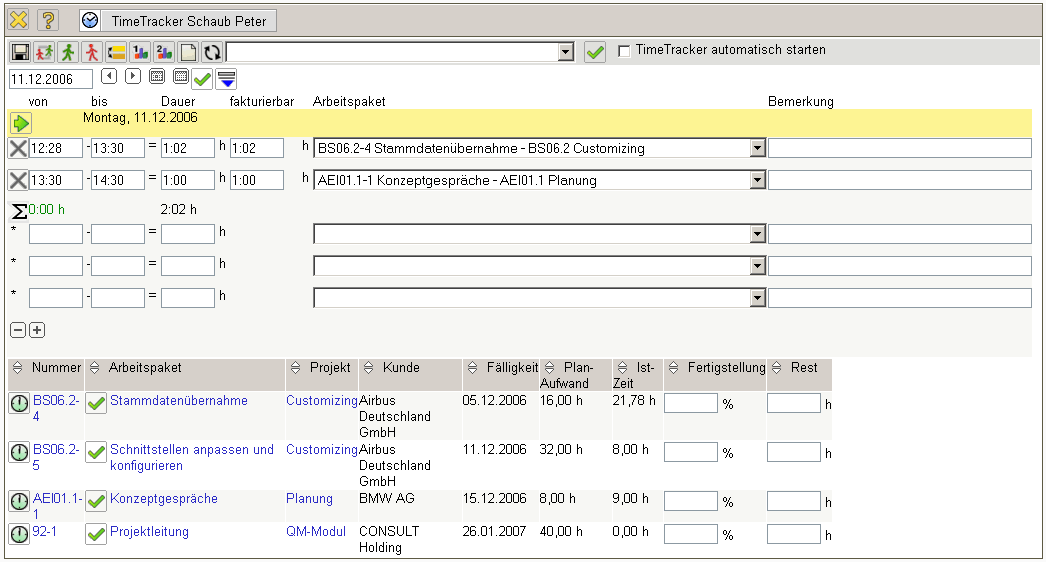Viewport: 1046px width, 562px height.
Task: Click the green walking person icon
Action: [x=68, y=52]
